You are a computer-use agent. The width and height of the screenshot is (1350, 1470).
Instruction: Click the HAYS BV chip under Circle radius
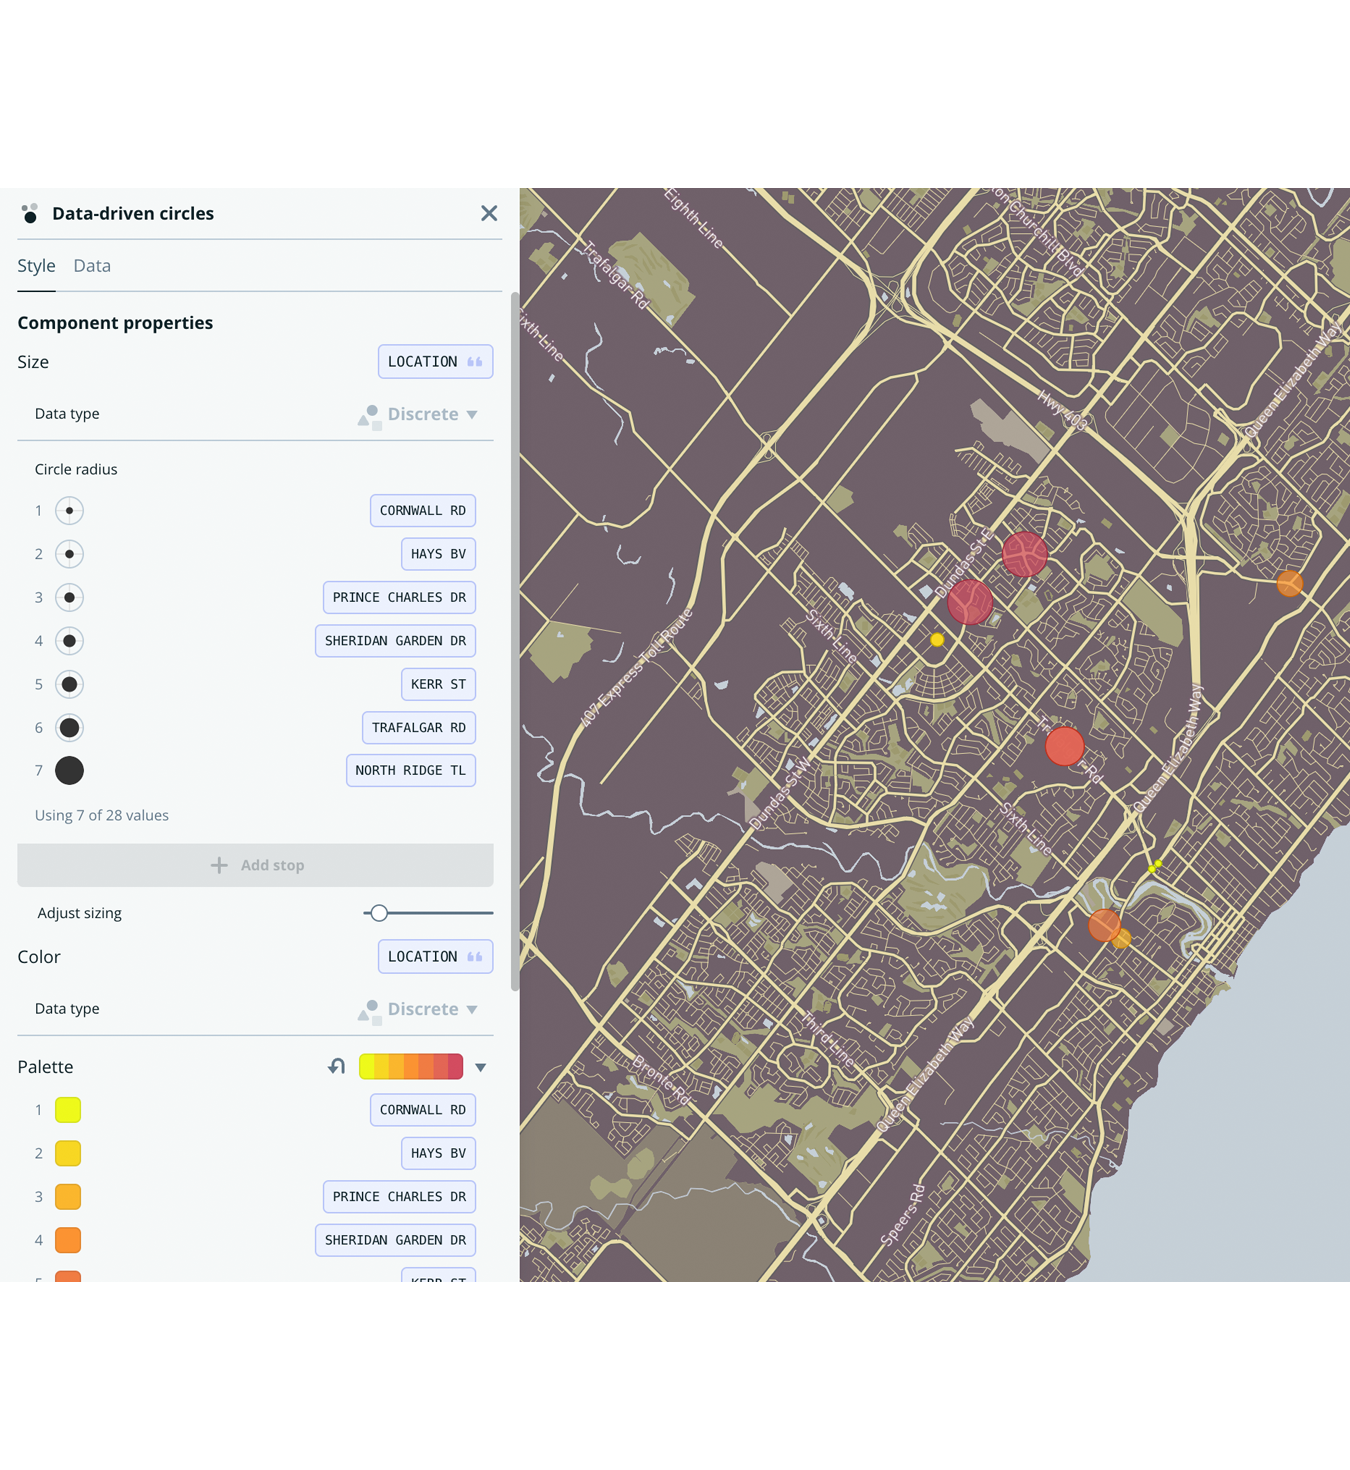[x=438, y=554]
